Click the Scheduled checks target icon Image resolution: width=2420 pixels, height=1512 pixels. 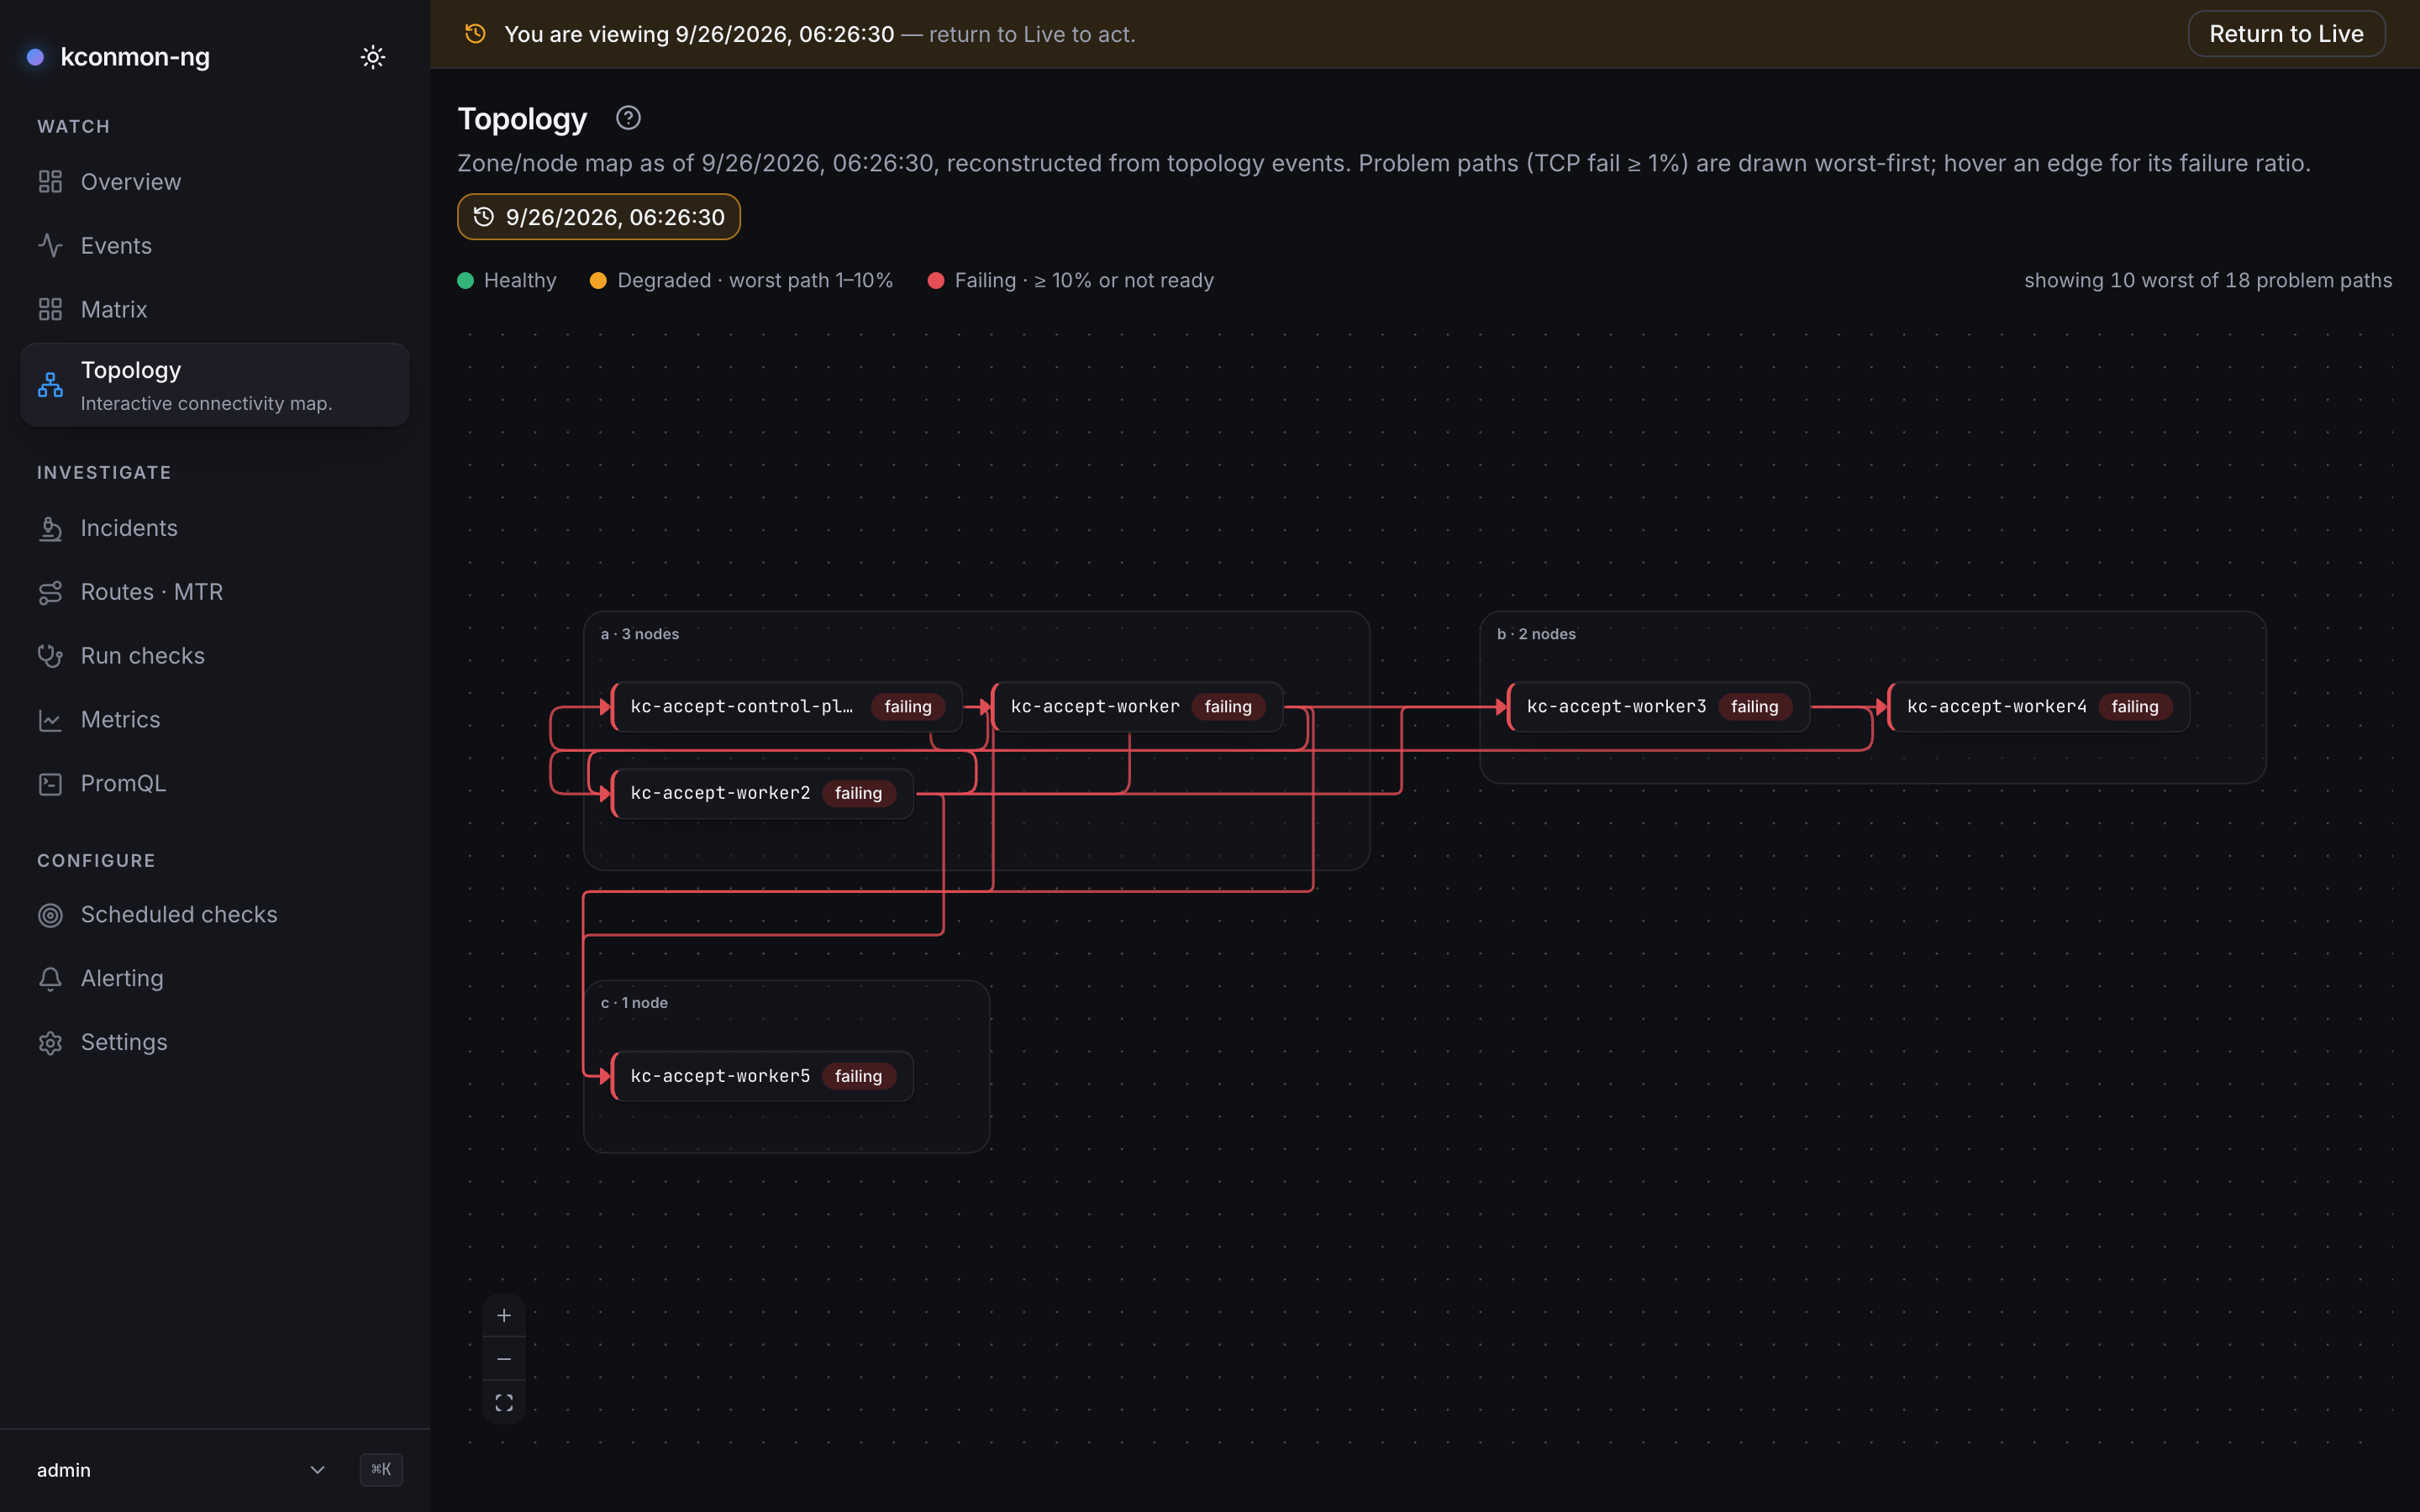click(50, 915)
